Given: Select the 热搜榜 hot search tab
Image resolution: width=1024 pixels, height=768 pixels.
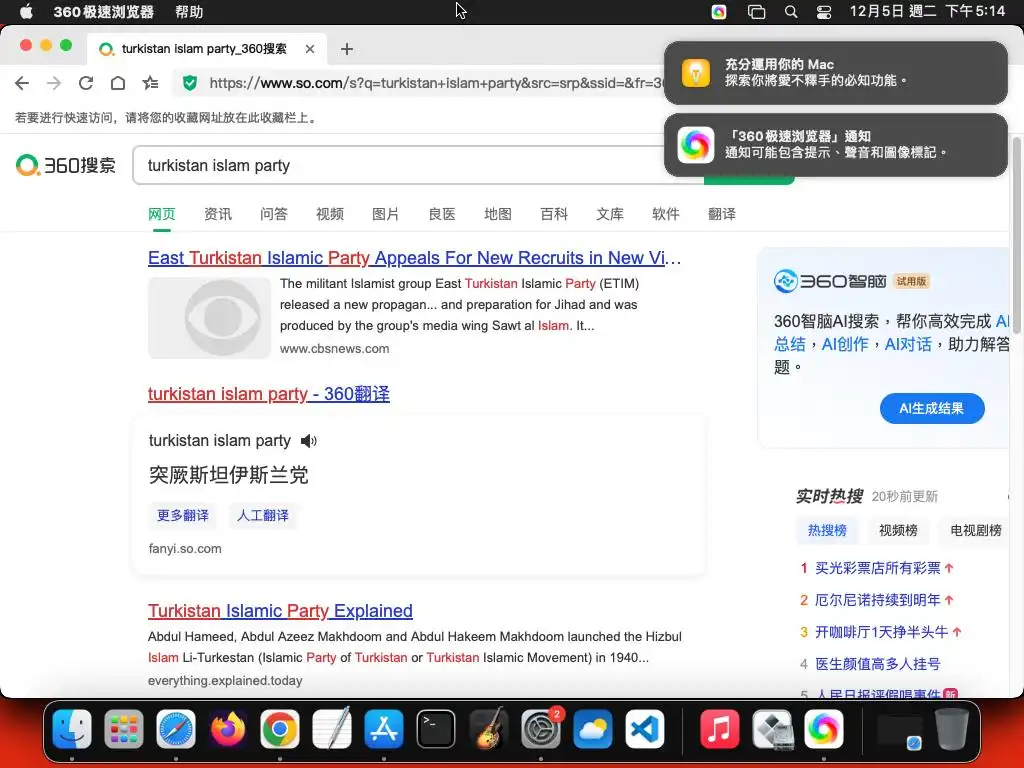Looking at the screenshot, I should [827, 530].
